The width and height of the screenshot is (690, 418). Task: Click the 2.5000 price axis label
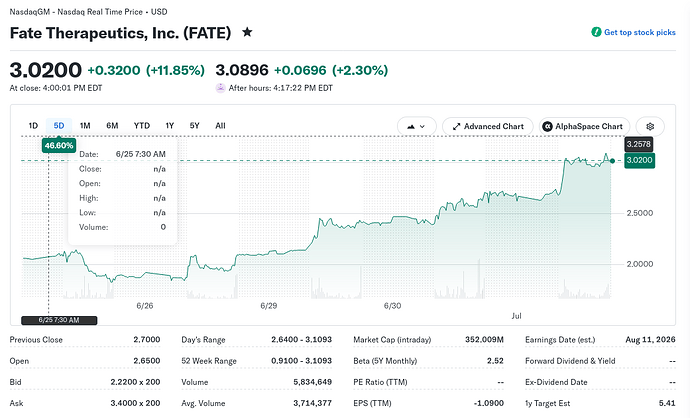pos(640,213)
